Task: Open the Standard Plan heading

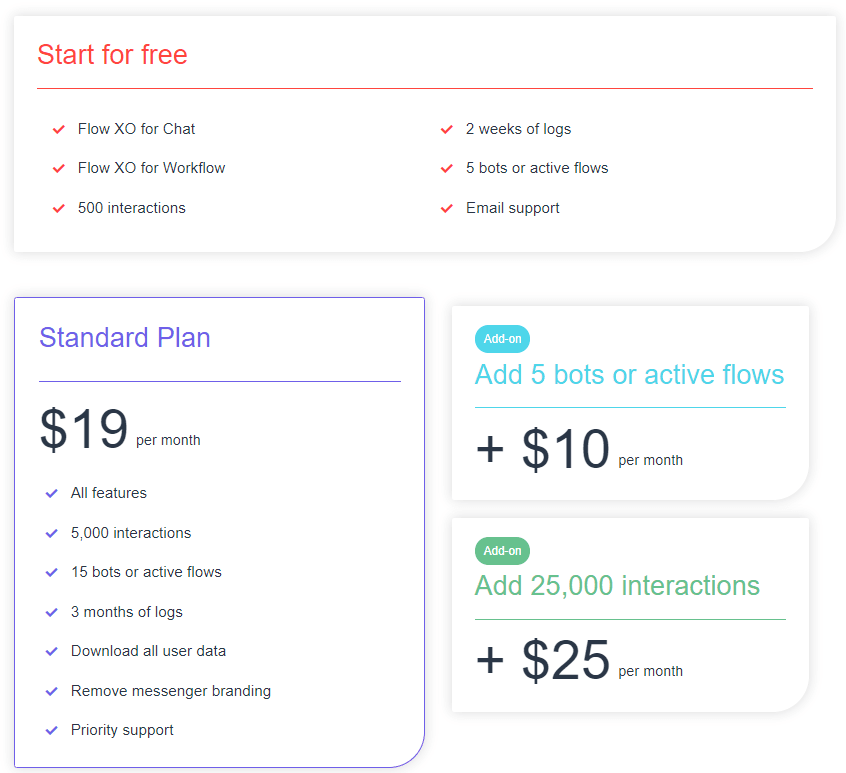Action: click(x=125, y=338)
